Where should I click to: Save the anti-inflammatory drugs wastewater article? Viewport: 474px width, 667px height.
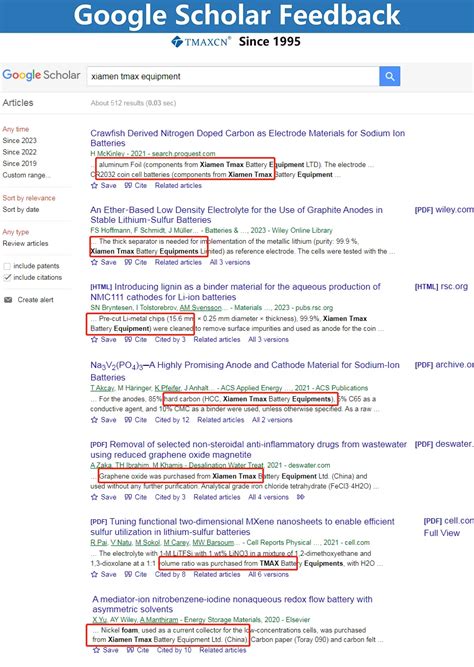pos(103,497)
